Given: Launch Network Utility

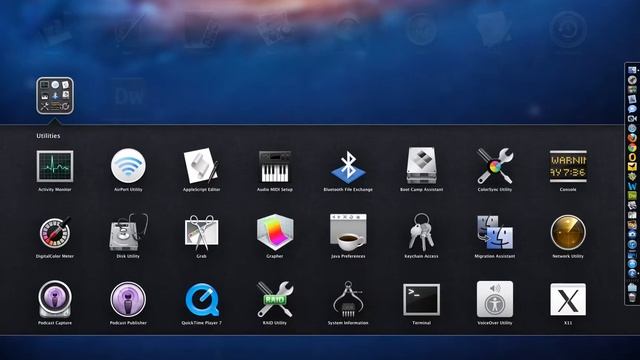Looking at the screenshot, I should [568, 232].
